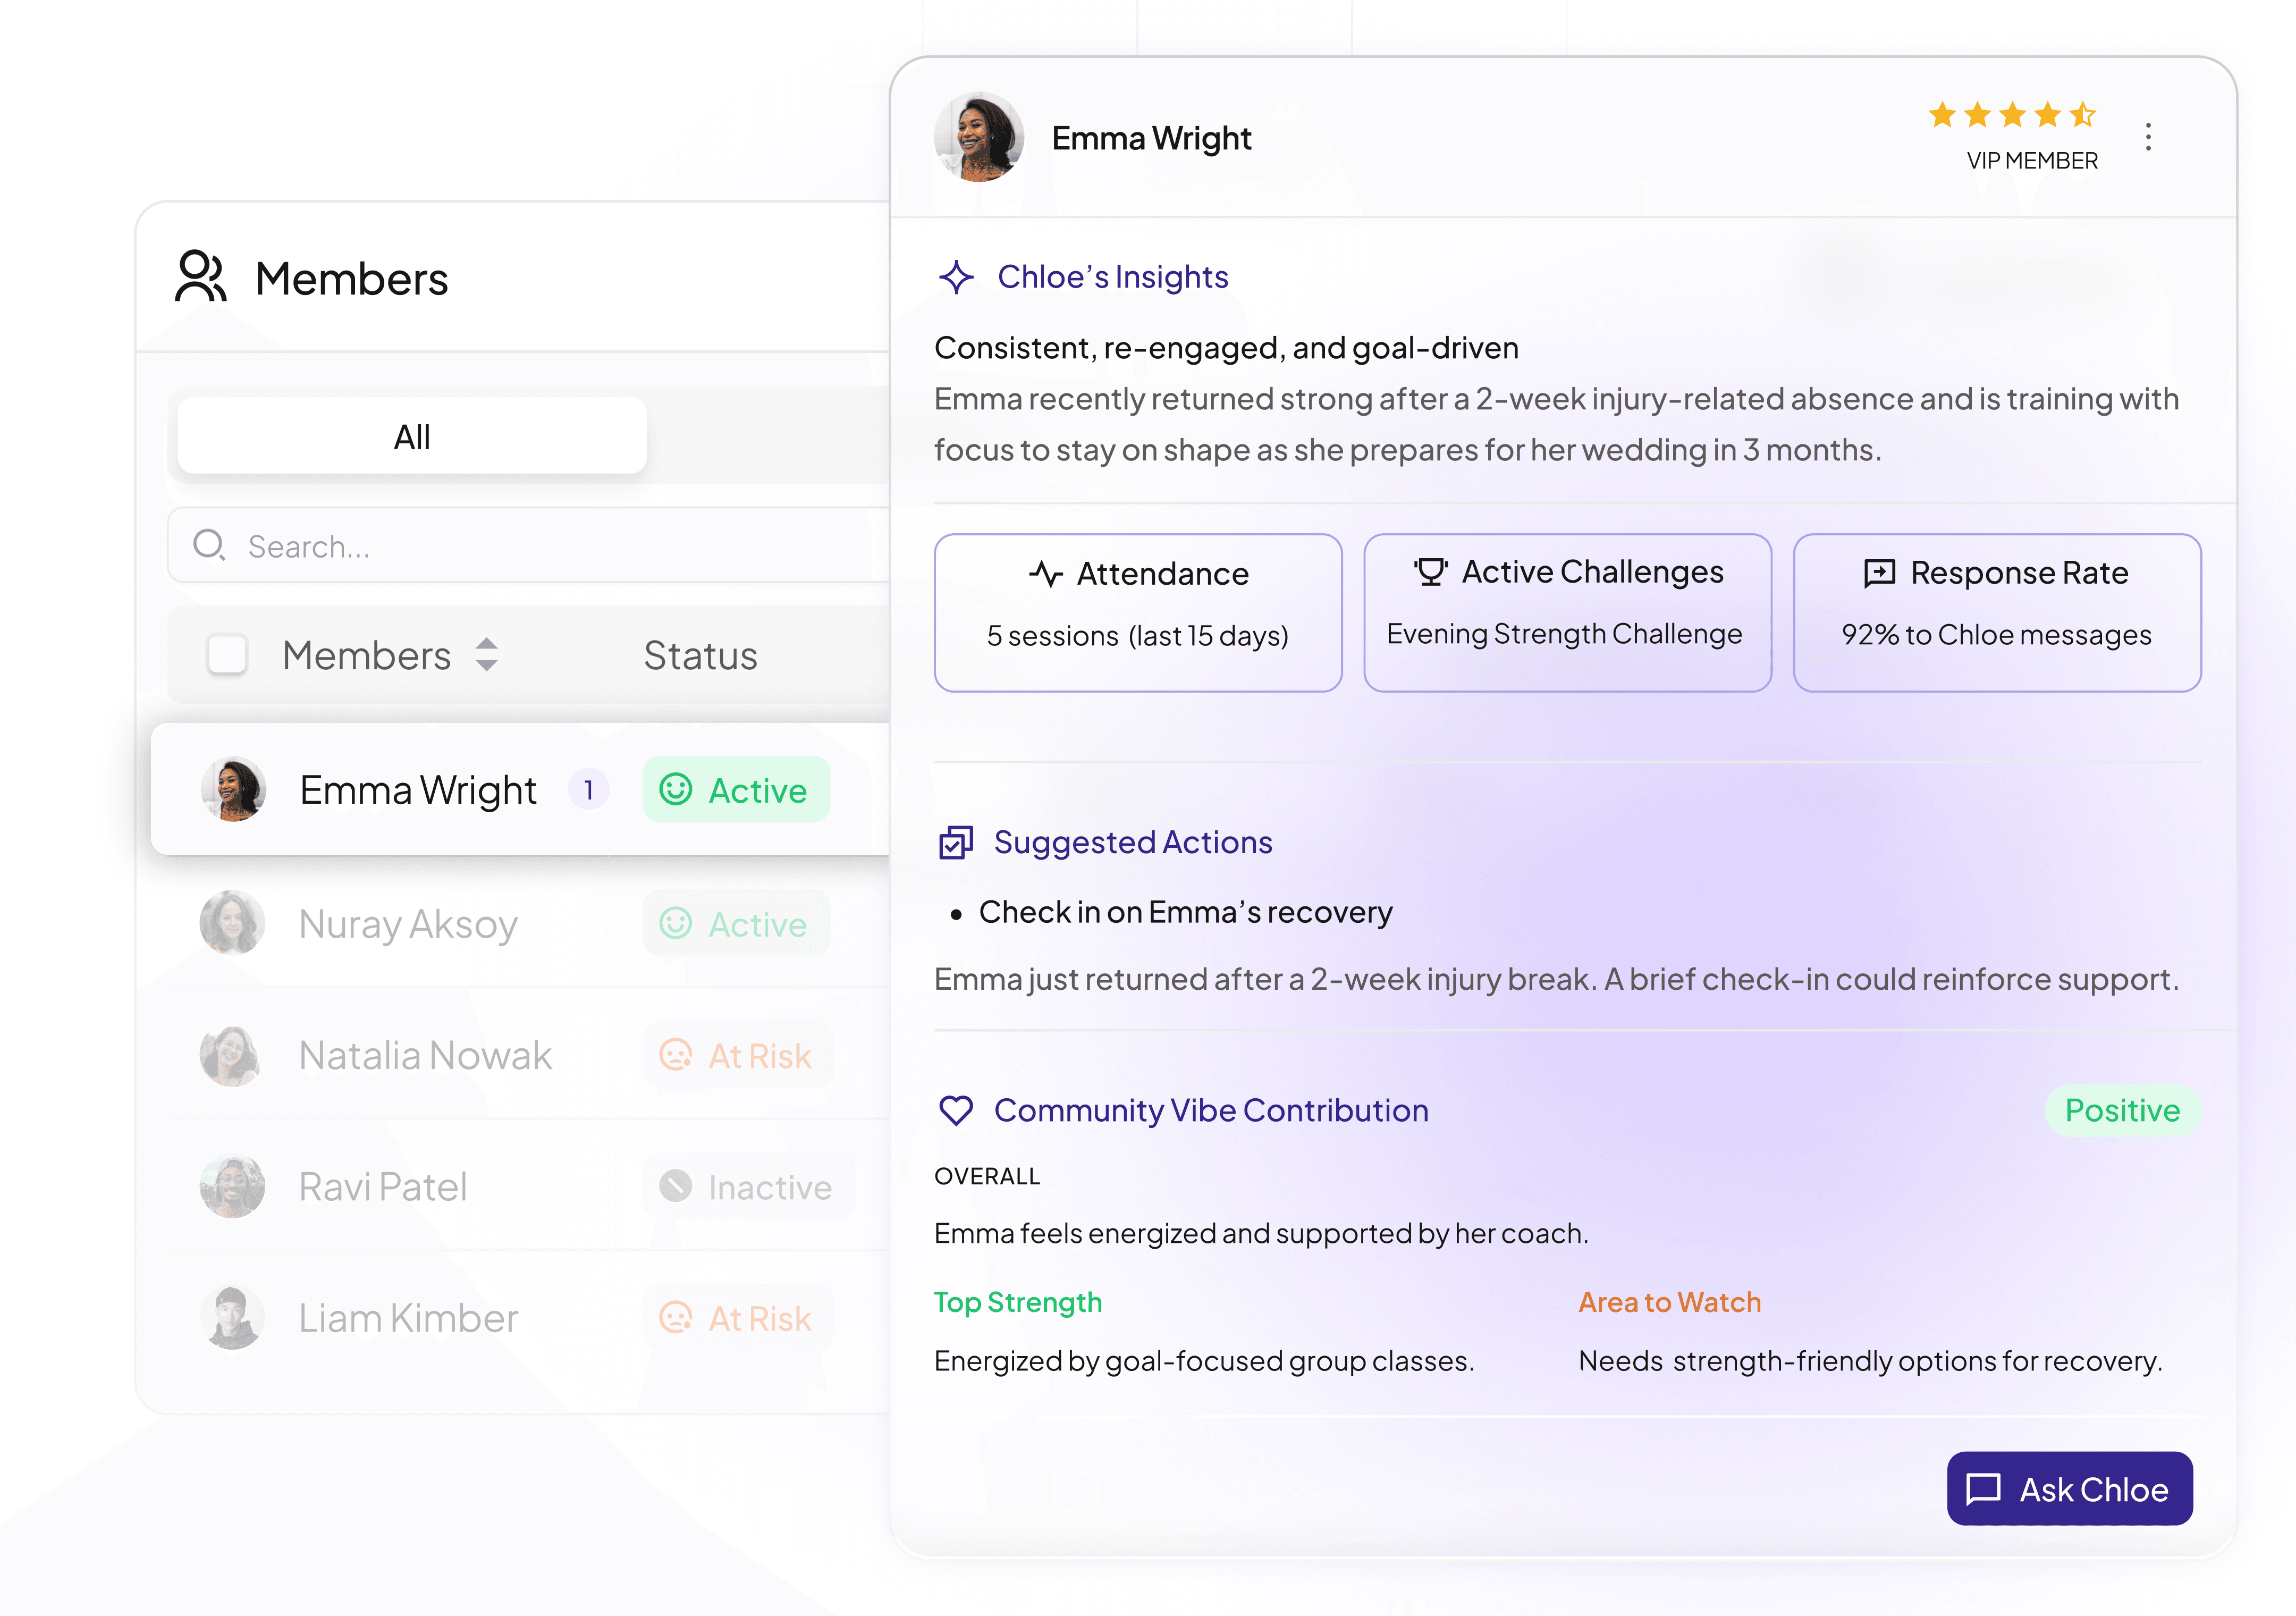The height and width of the screenshot is (1616, 2296).
Task: Click the Attendance pulse icon
Action: 1046,574
